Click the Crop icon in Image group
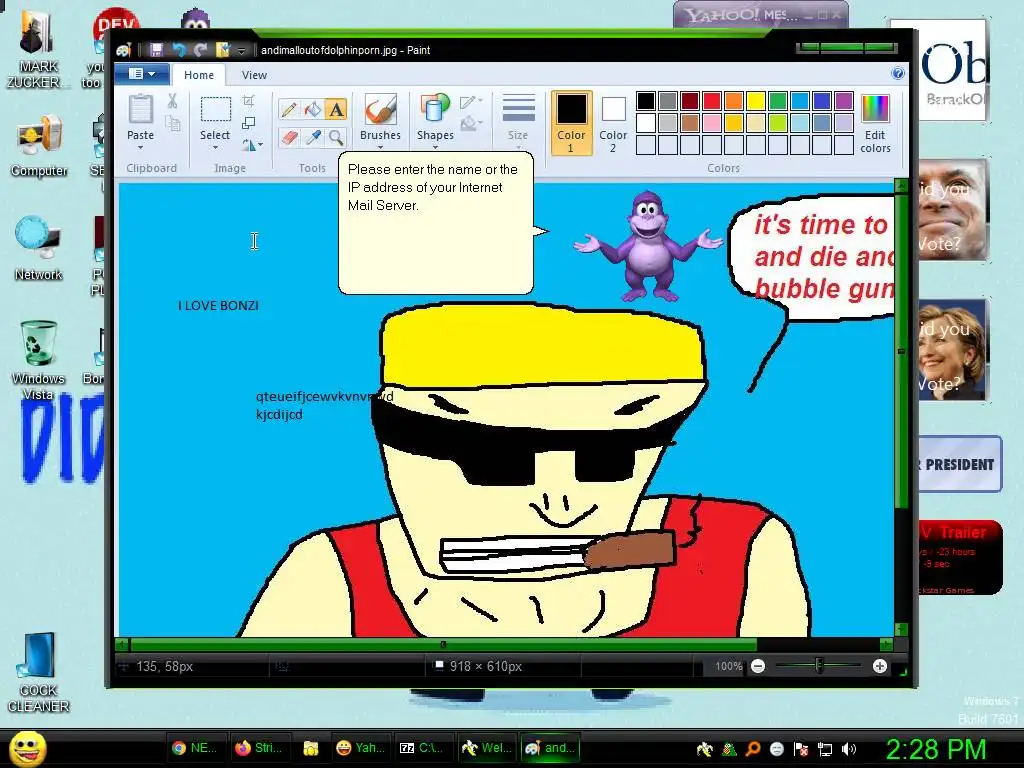The height and width of the screenshot is (768, 1024). click(249, 101)
